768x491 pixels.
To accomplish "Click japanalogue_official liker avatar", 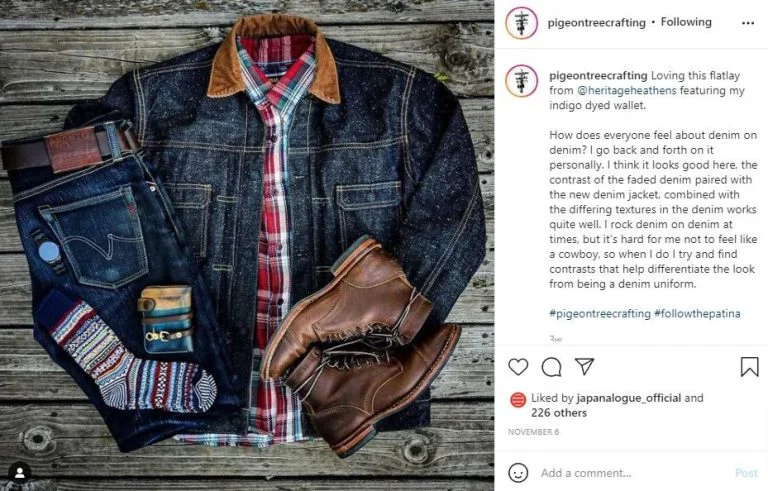I will click(518, 400).
